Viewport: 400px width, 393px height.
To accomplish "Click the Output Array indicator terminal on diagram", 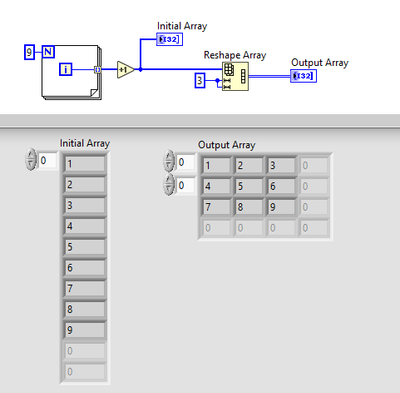I will click(303, 76).
